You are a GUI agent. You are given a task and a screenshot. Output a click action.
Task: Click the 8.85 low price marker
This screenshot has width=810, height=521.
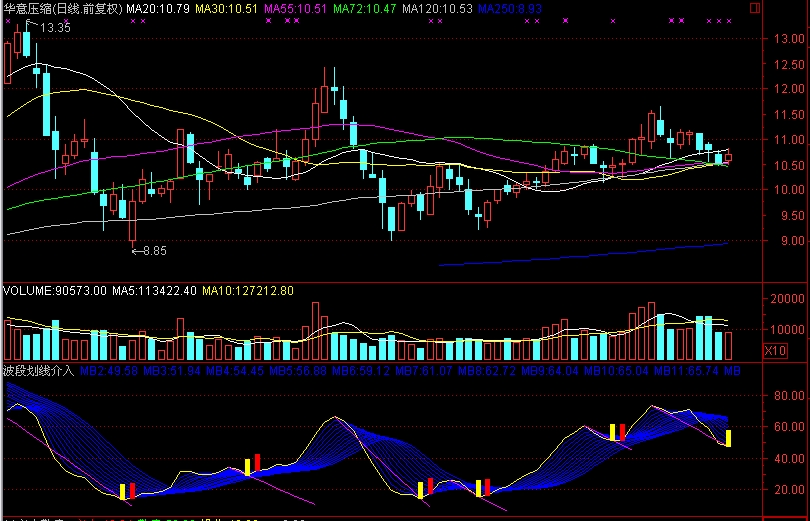coord(153,250)
